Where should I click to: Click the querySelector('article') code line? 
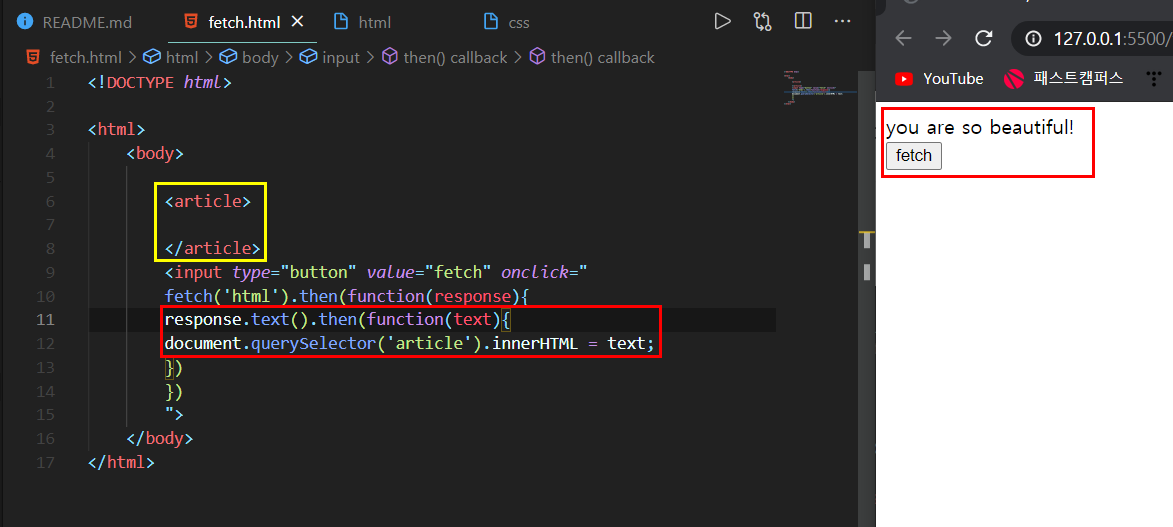point(409,344)
